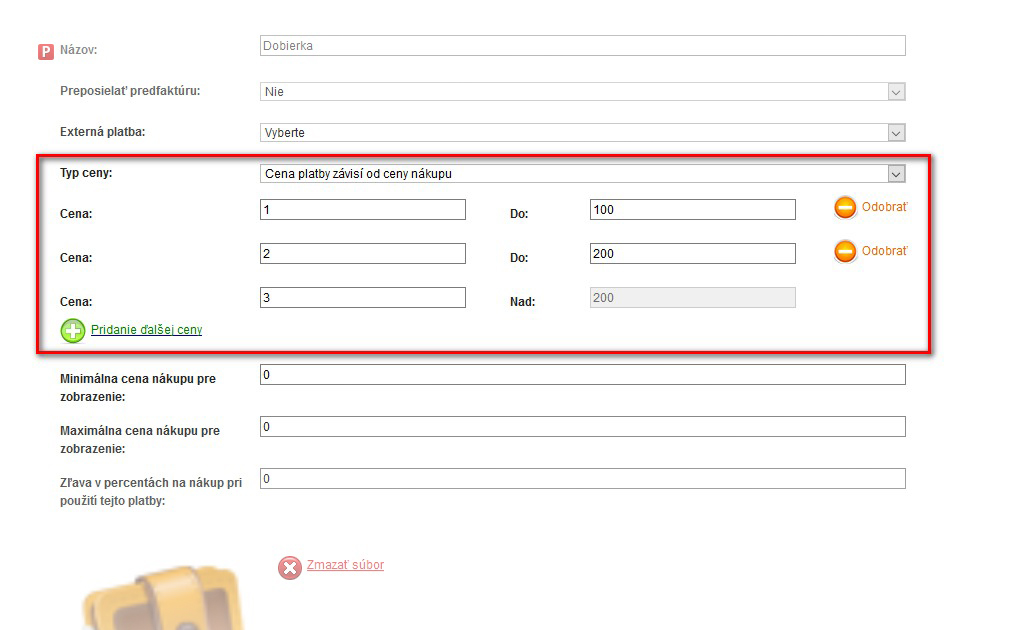Open the Preposielať predfaktúru dropdown
The width and height of the screenshot is (1015, 630).
pos(582,92)
